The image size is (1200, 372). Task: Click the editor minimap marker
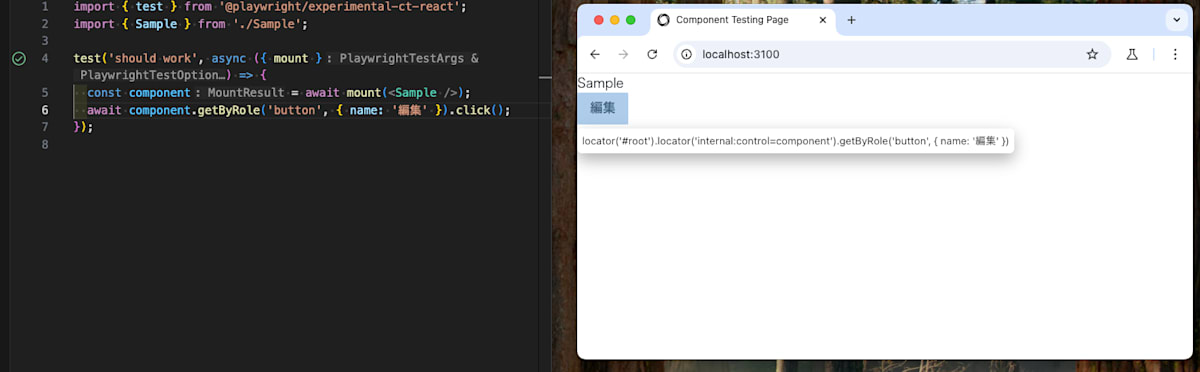[x=545, y=77]
